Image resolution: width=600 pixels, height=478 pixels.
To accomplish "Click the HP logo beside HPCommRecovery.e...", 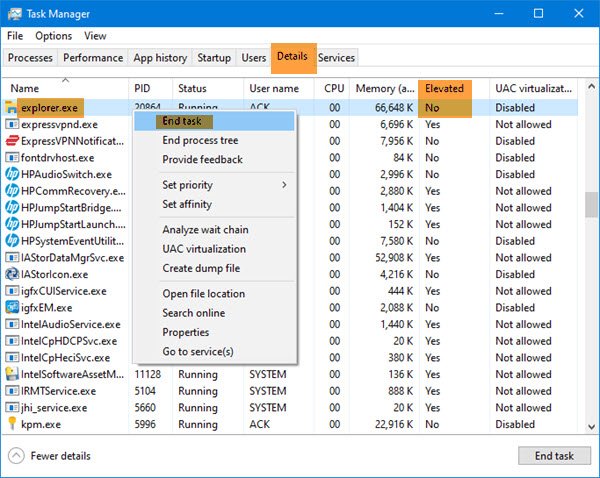I will coord(12,191).
